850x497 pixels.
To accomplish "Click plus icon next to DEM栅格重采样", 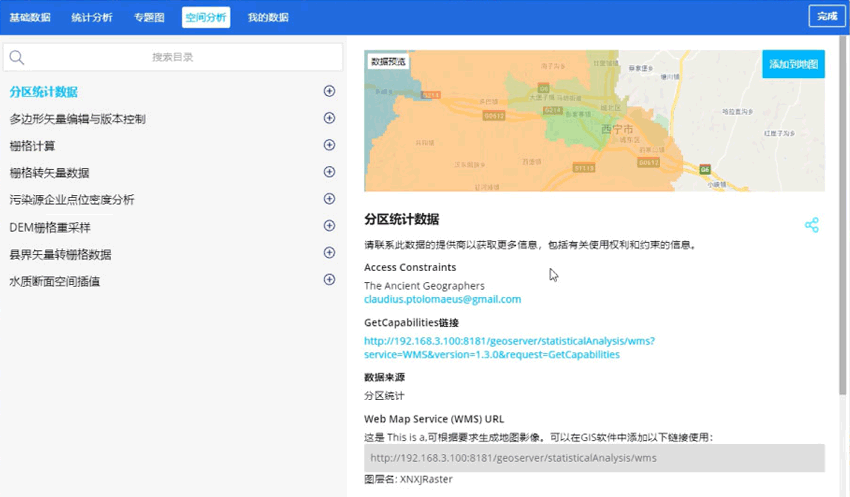I will [329, 226].
